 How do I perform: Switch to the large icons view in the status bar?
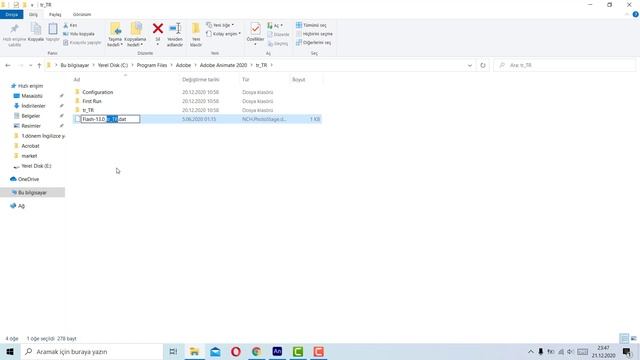click(633, 338)
